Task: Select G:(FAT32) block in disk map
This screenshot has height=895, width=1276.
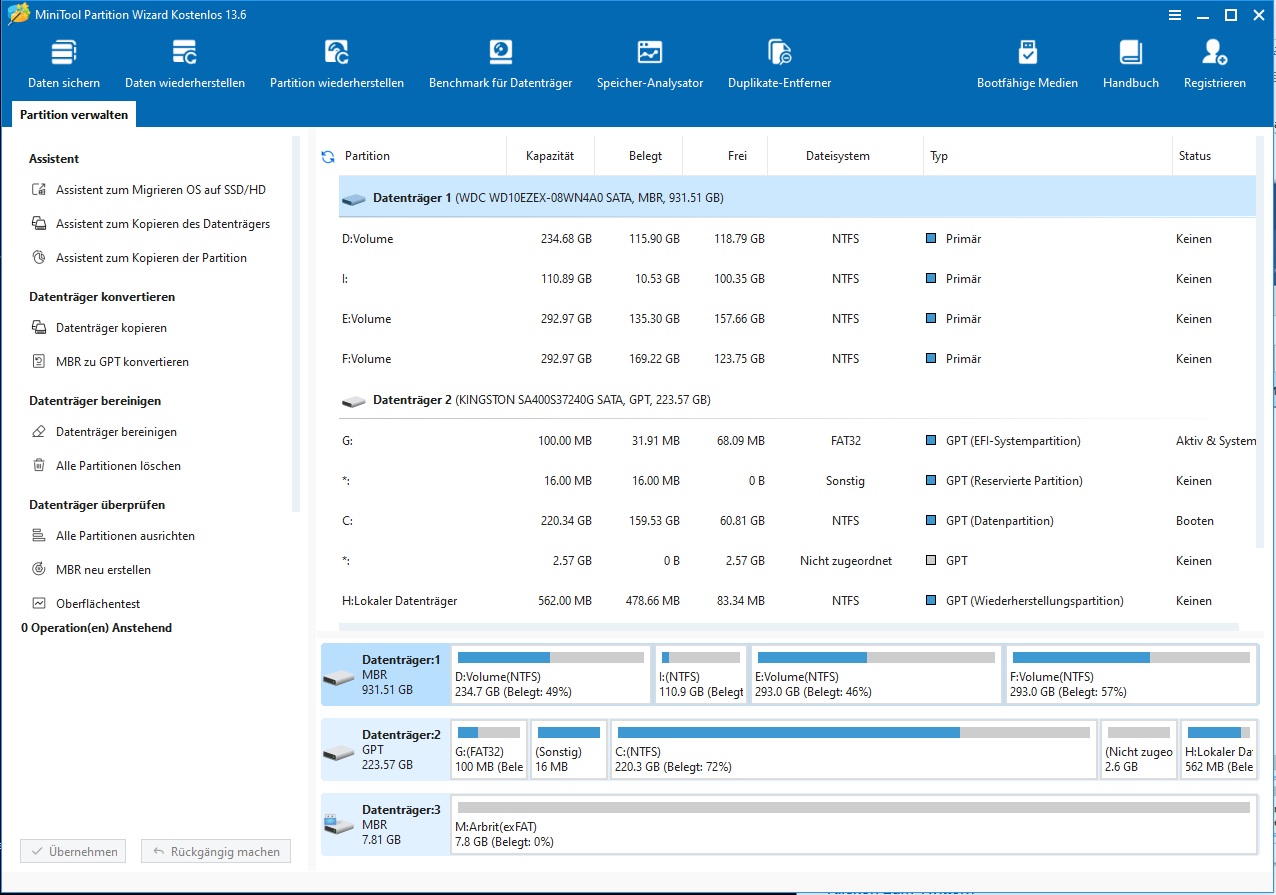Action: point(489,749)
